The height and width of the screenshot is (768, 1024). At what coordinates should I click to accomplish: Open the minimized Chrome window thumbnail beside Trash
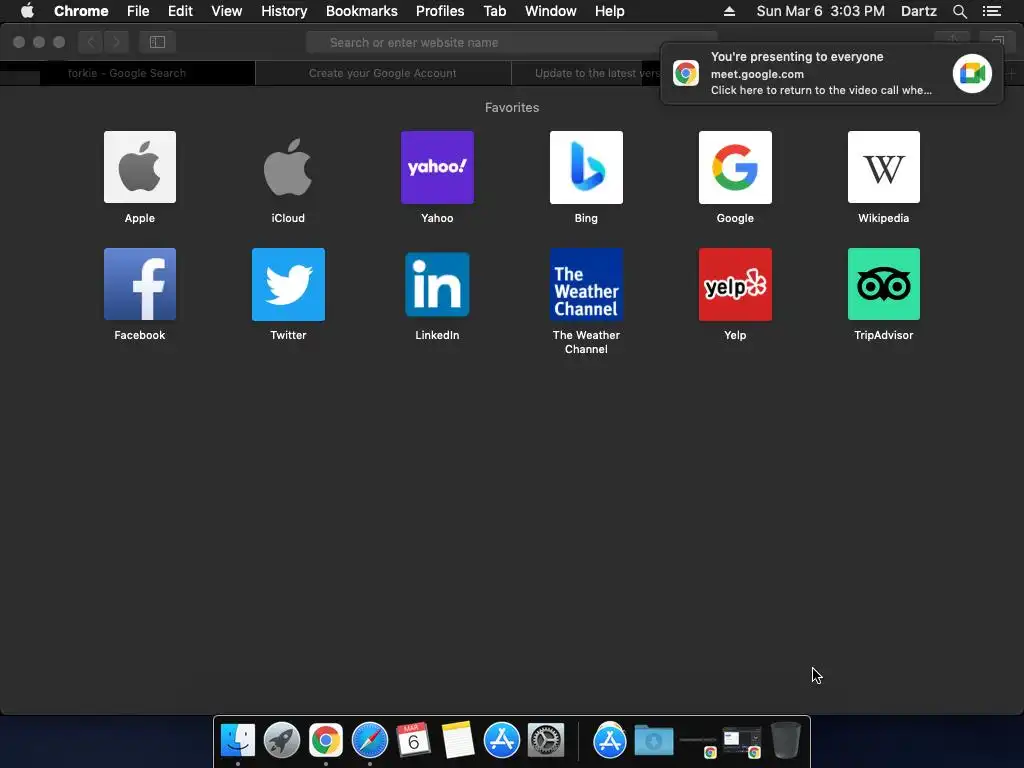tap(742, 741)
